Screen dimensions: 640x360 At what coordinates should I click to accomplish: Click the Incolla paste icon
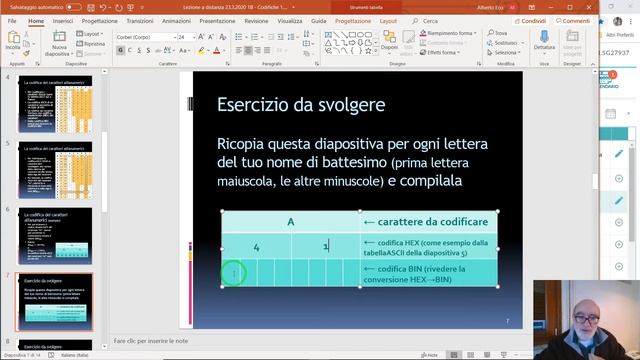tap(13, 38)
